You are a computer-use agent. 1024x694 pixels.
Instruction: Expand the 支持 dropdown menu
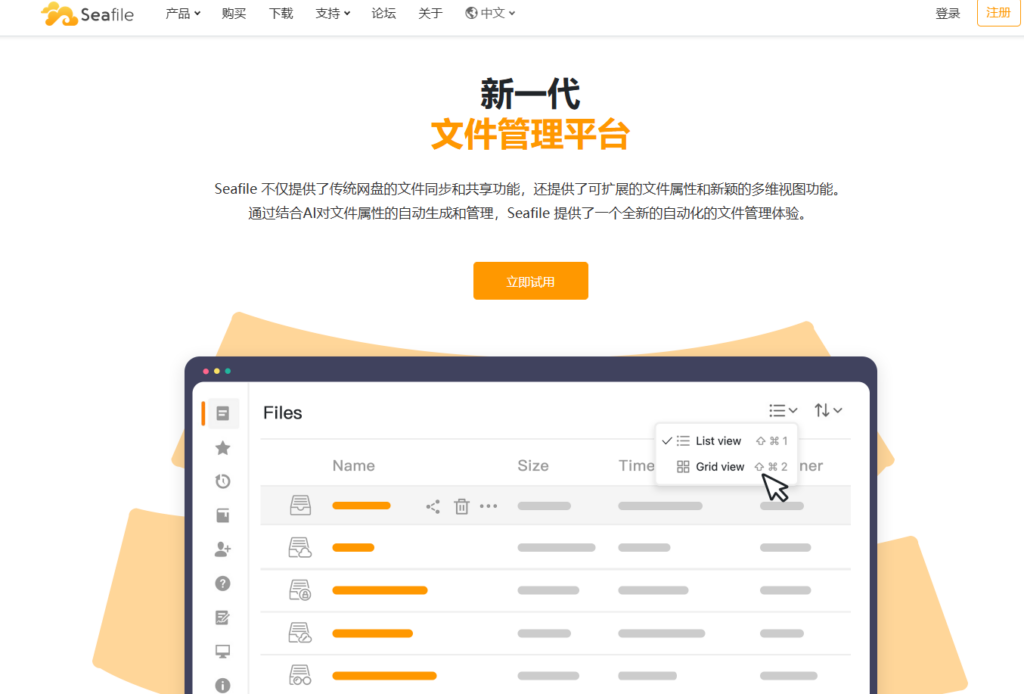pos(333,13)
